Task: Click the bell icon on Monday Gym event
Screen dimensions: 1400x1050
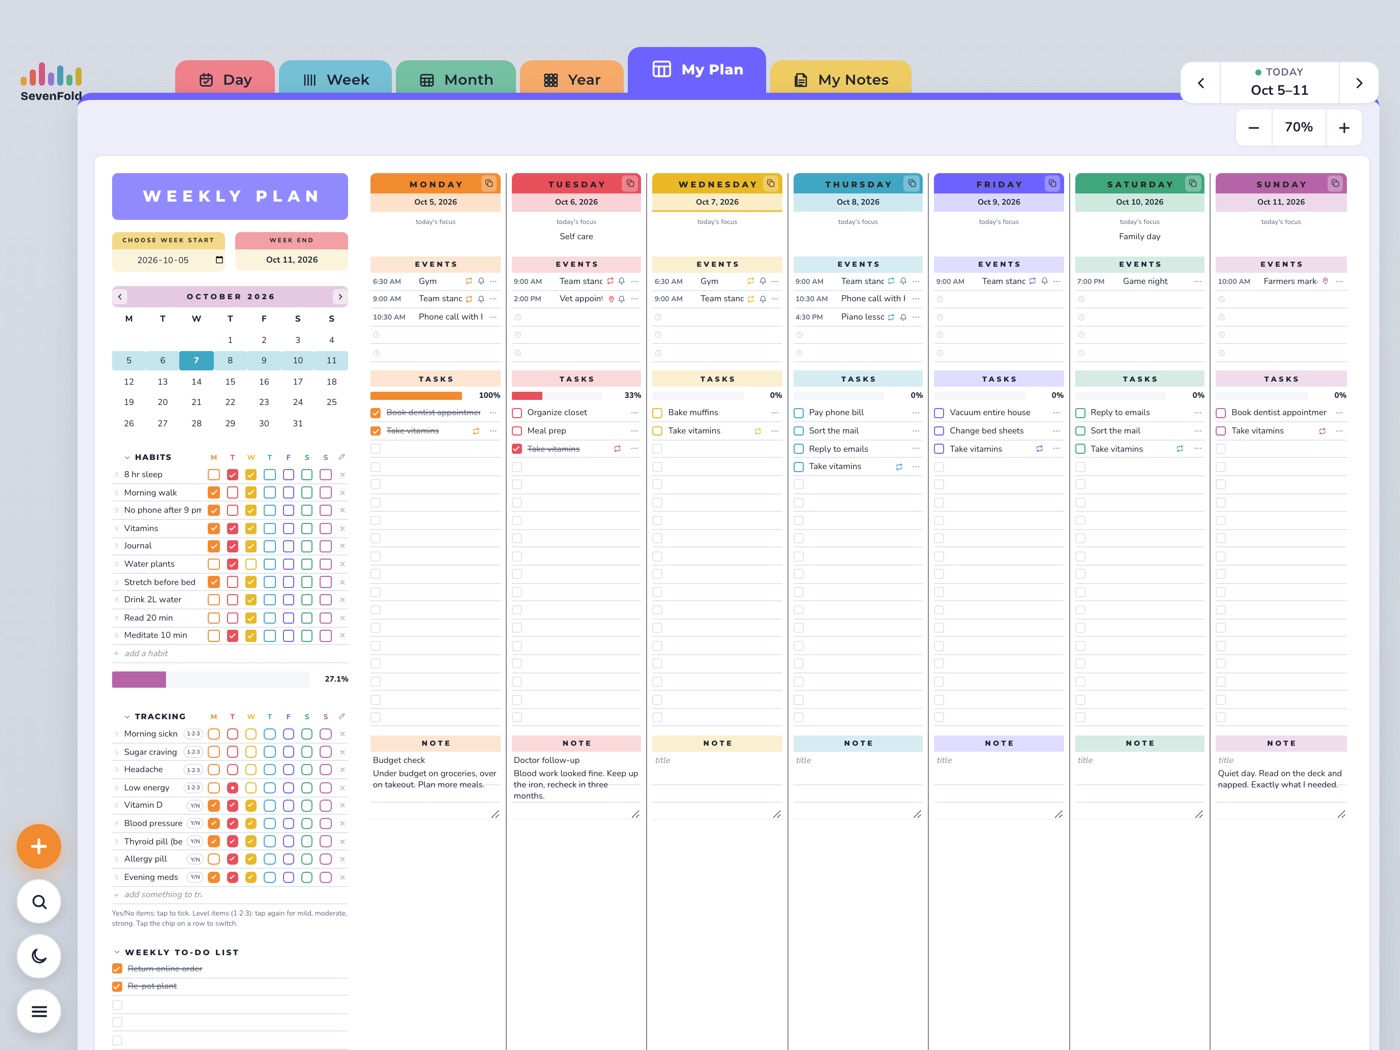Action: pos(481,282)
